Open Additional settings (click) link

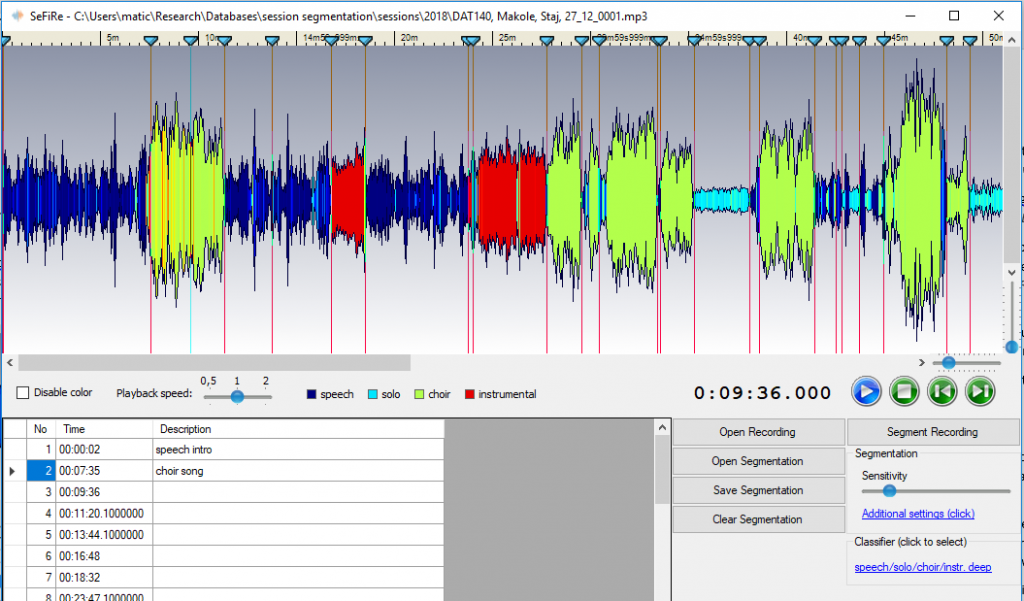pyautogui.click(x=918, y=513)
